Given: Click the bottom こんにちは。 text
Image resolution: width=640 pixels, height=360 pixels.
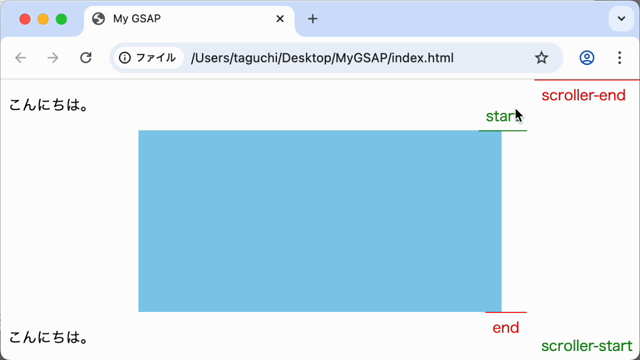Looking at the screenshot, I should point(49,337).
